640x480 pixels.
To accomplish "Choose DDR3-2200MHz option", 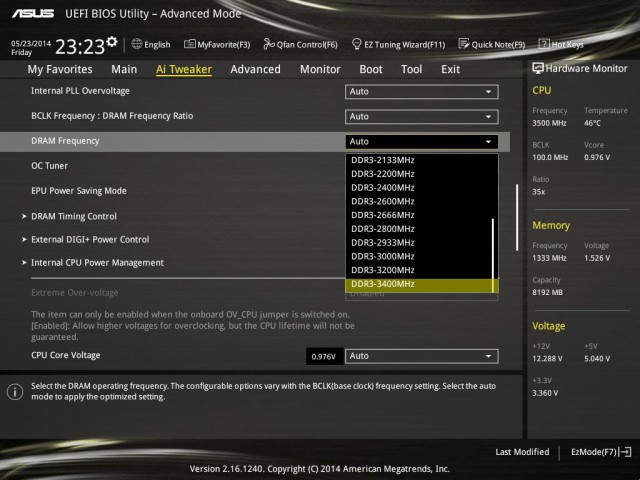I will 419,174.
